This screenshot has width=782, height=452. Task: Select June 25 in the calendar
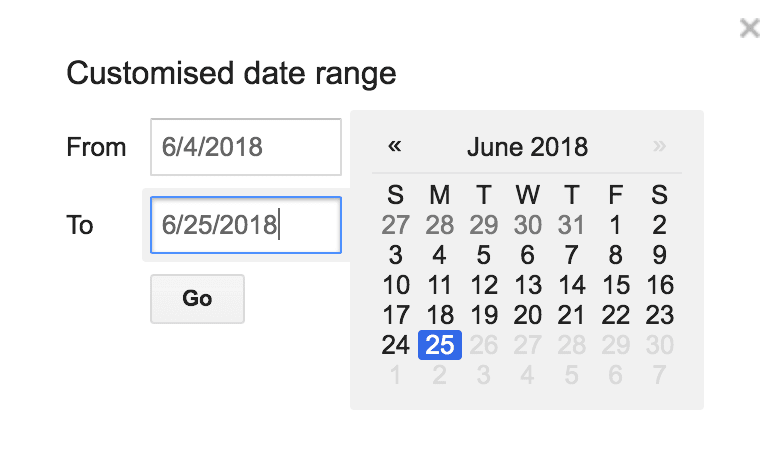tap(440, 345)
